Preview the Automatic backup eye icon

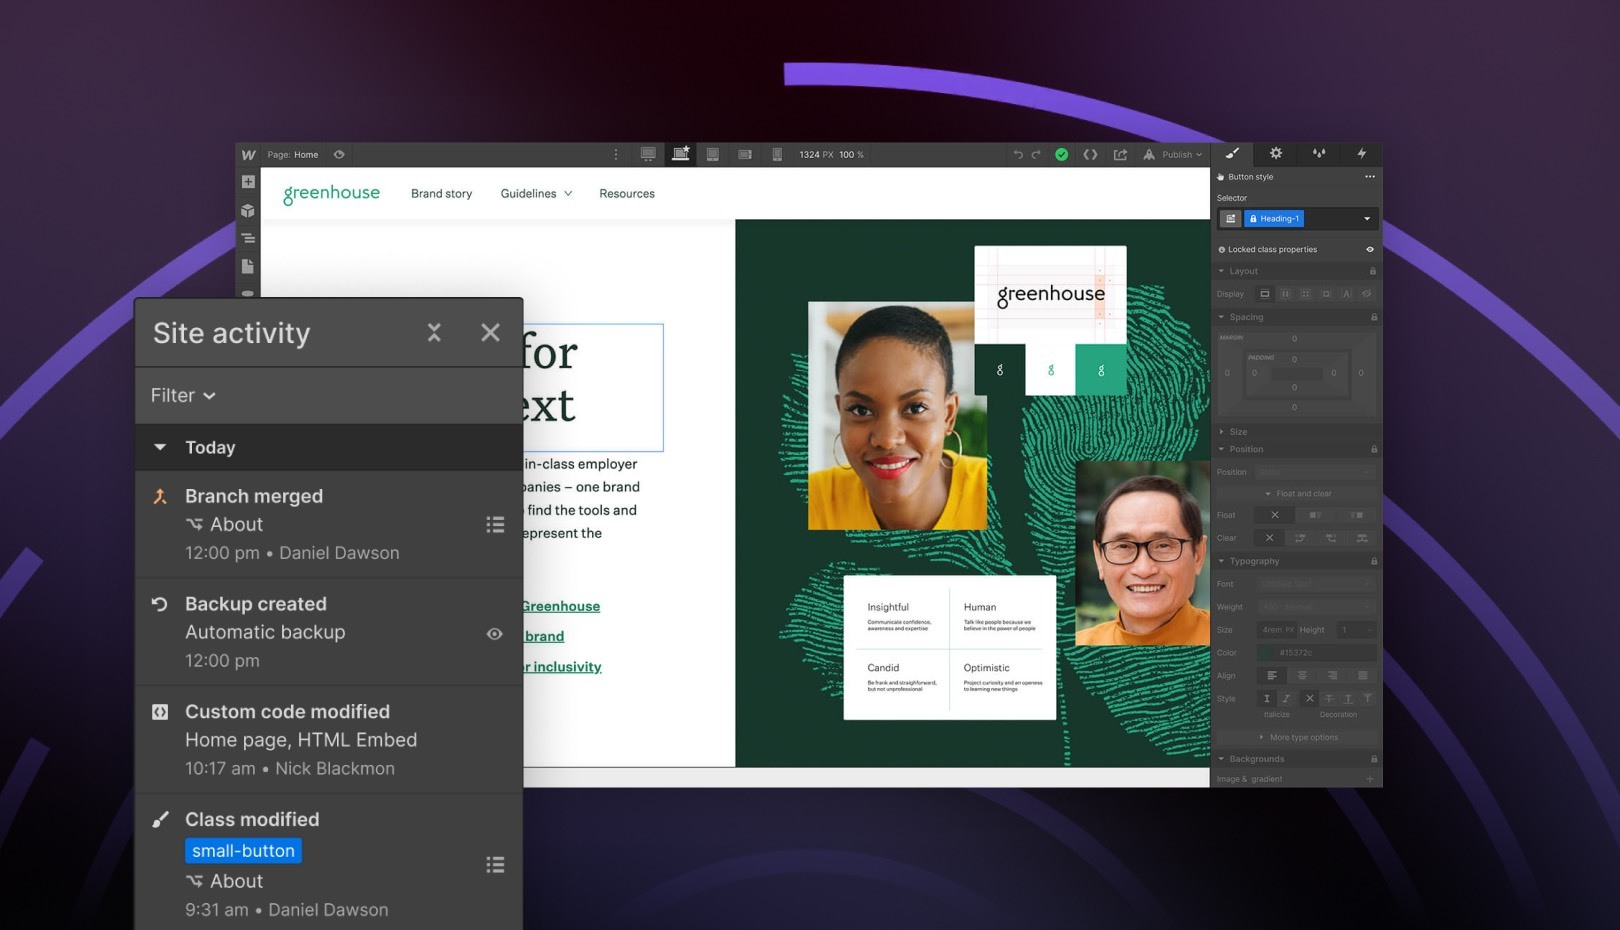(x=494, y=634)
